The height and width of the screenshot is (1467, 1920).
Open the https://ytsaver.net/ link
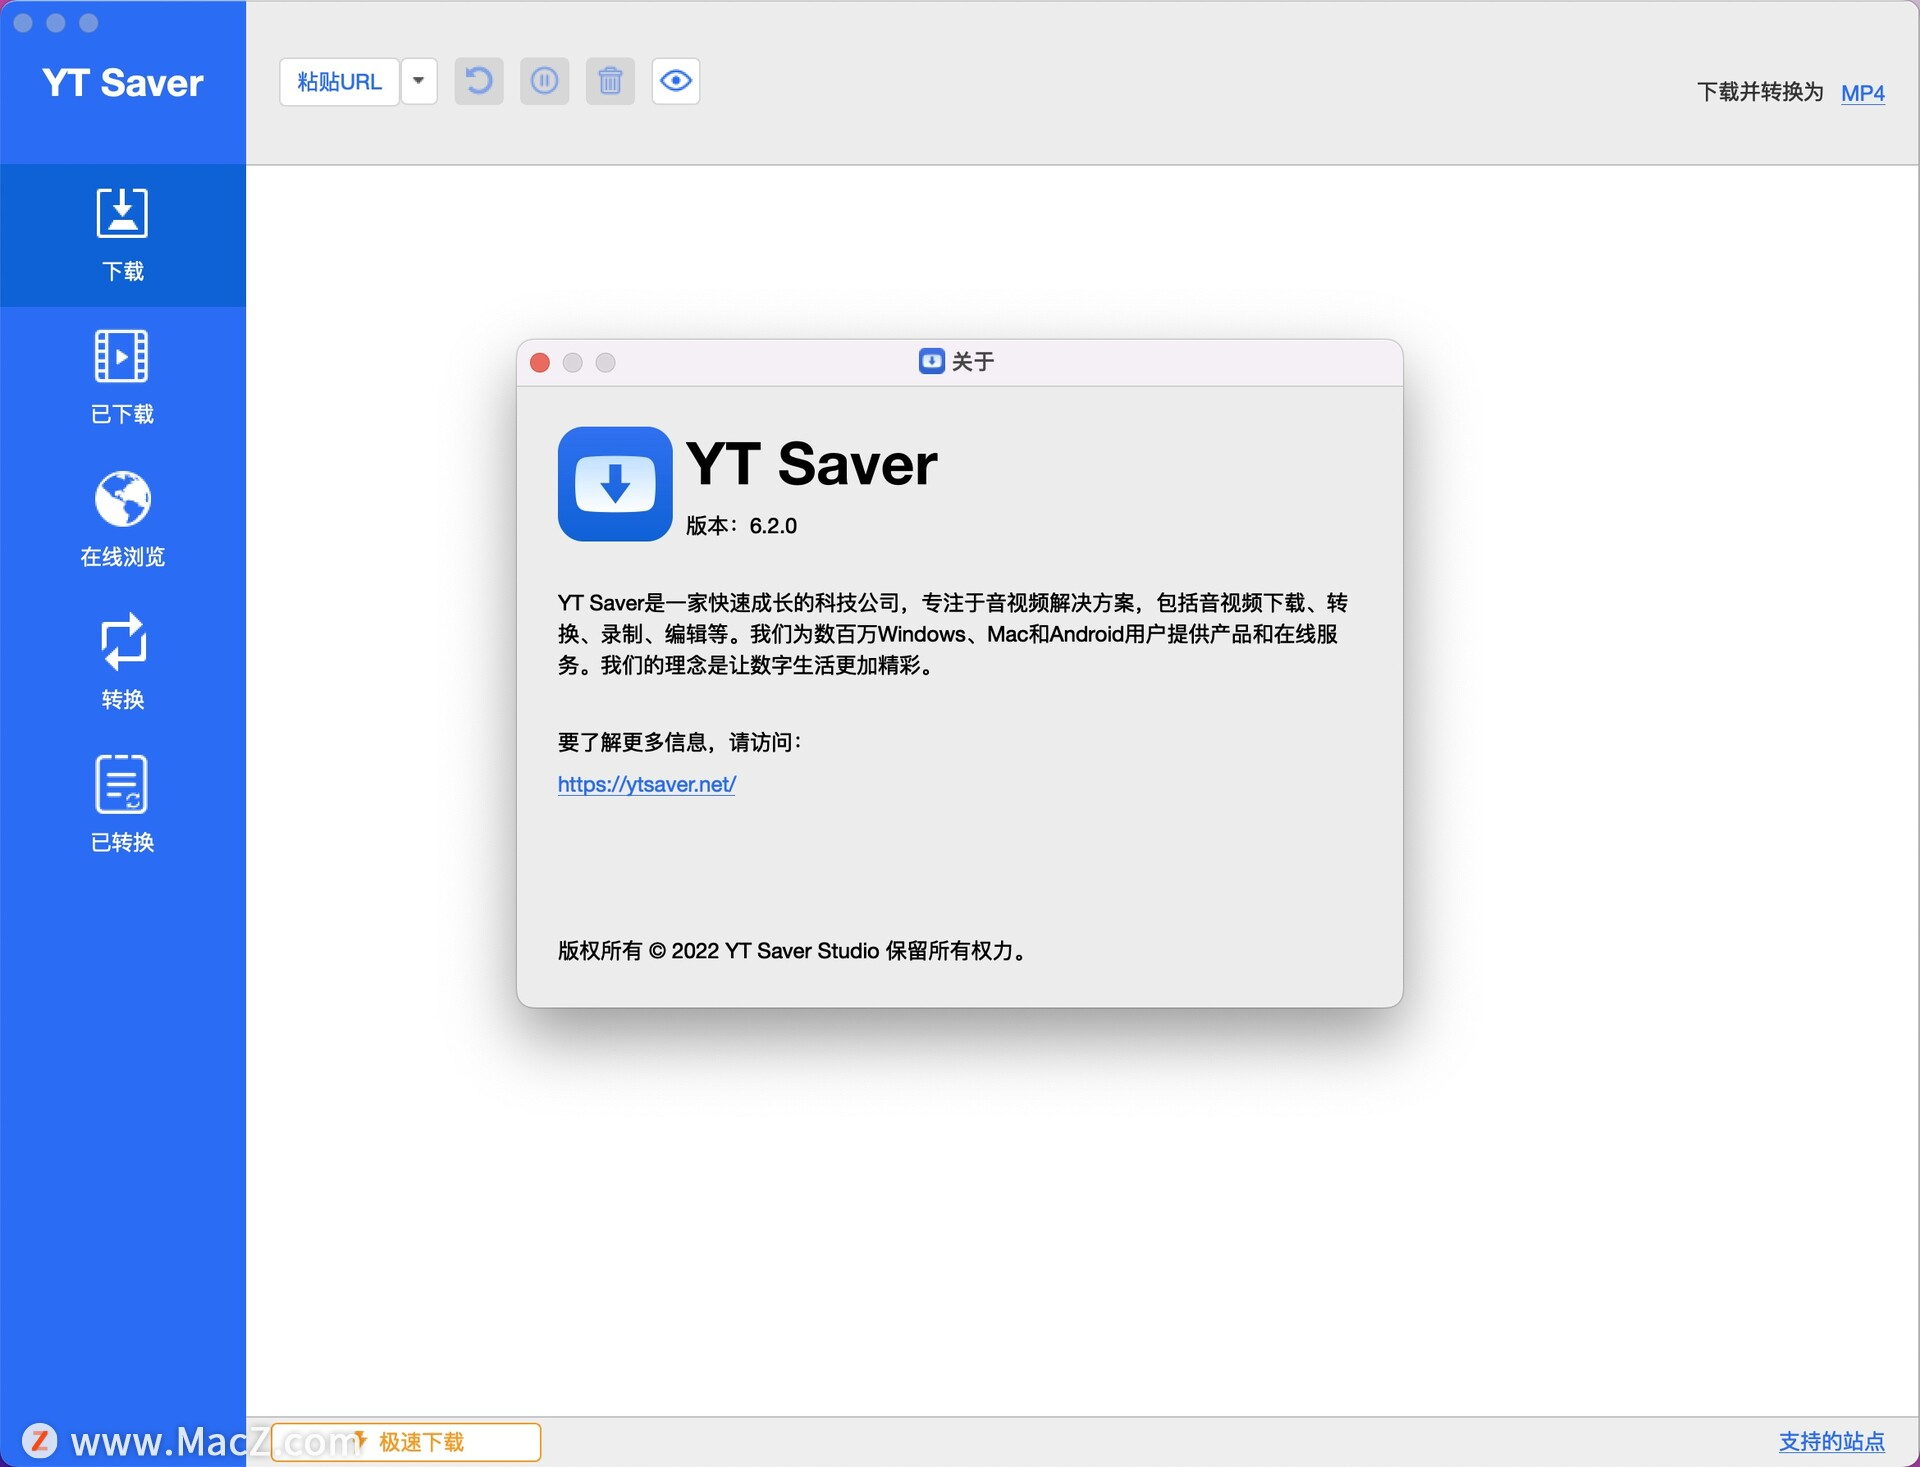click(647, 784)
